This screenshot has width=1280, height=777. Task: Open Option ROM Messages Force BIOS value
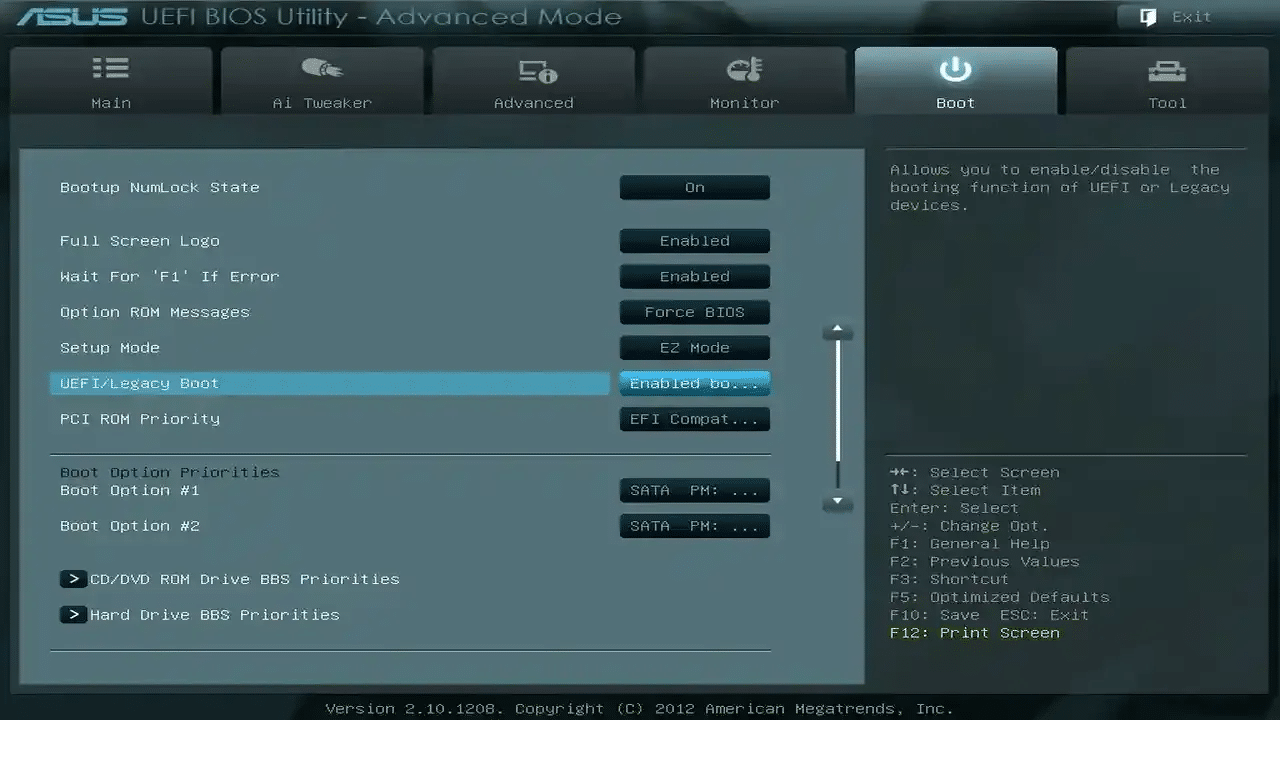coord(695,312)
